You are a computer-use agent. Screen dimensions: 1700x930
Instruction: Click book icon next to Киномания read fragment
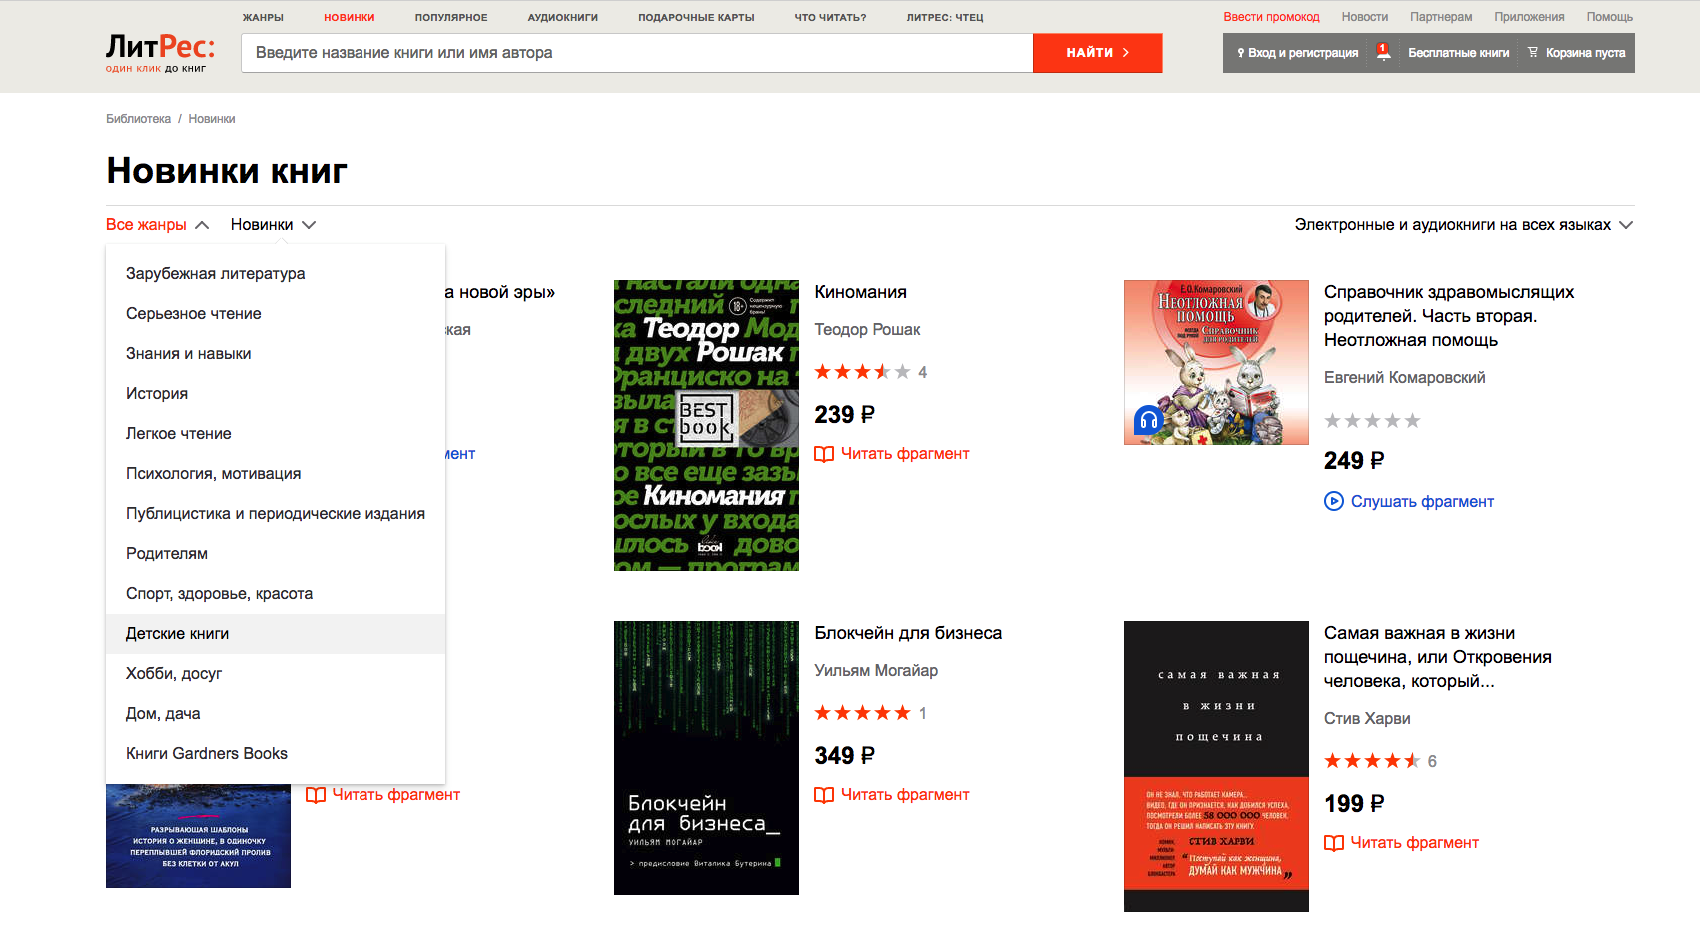[x=824, y=454]
